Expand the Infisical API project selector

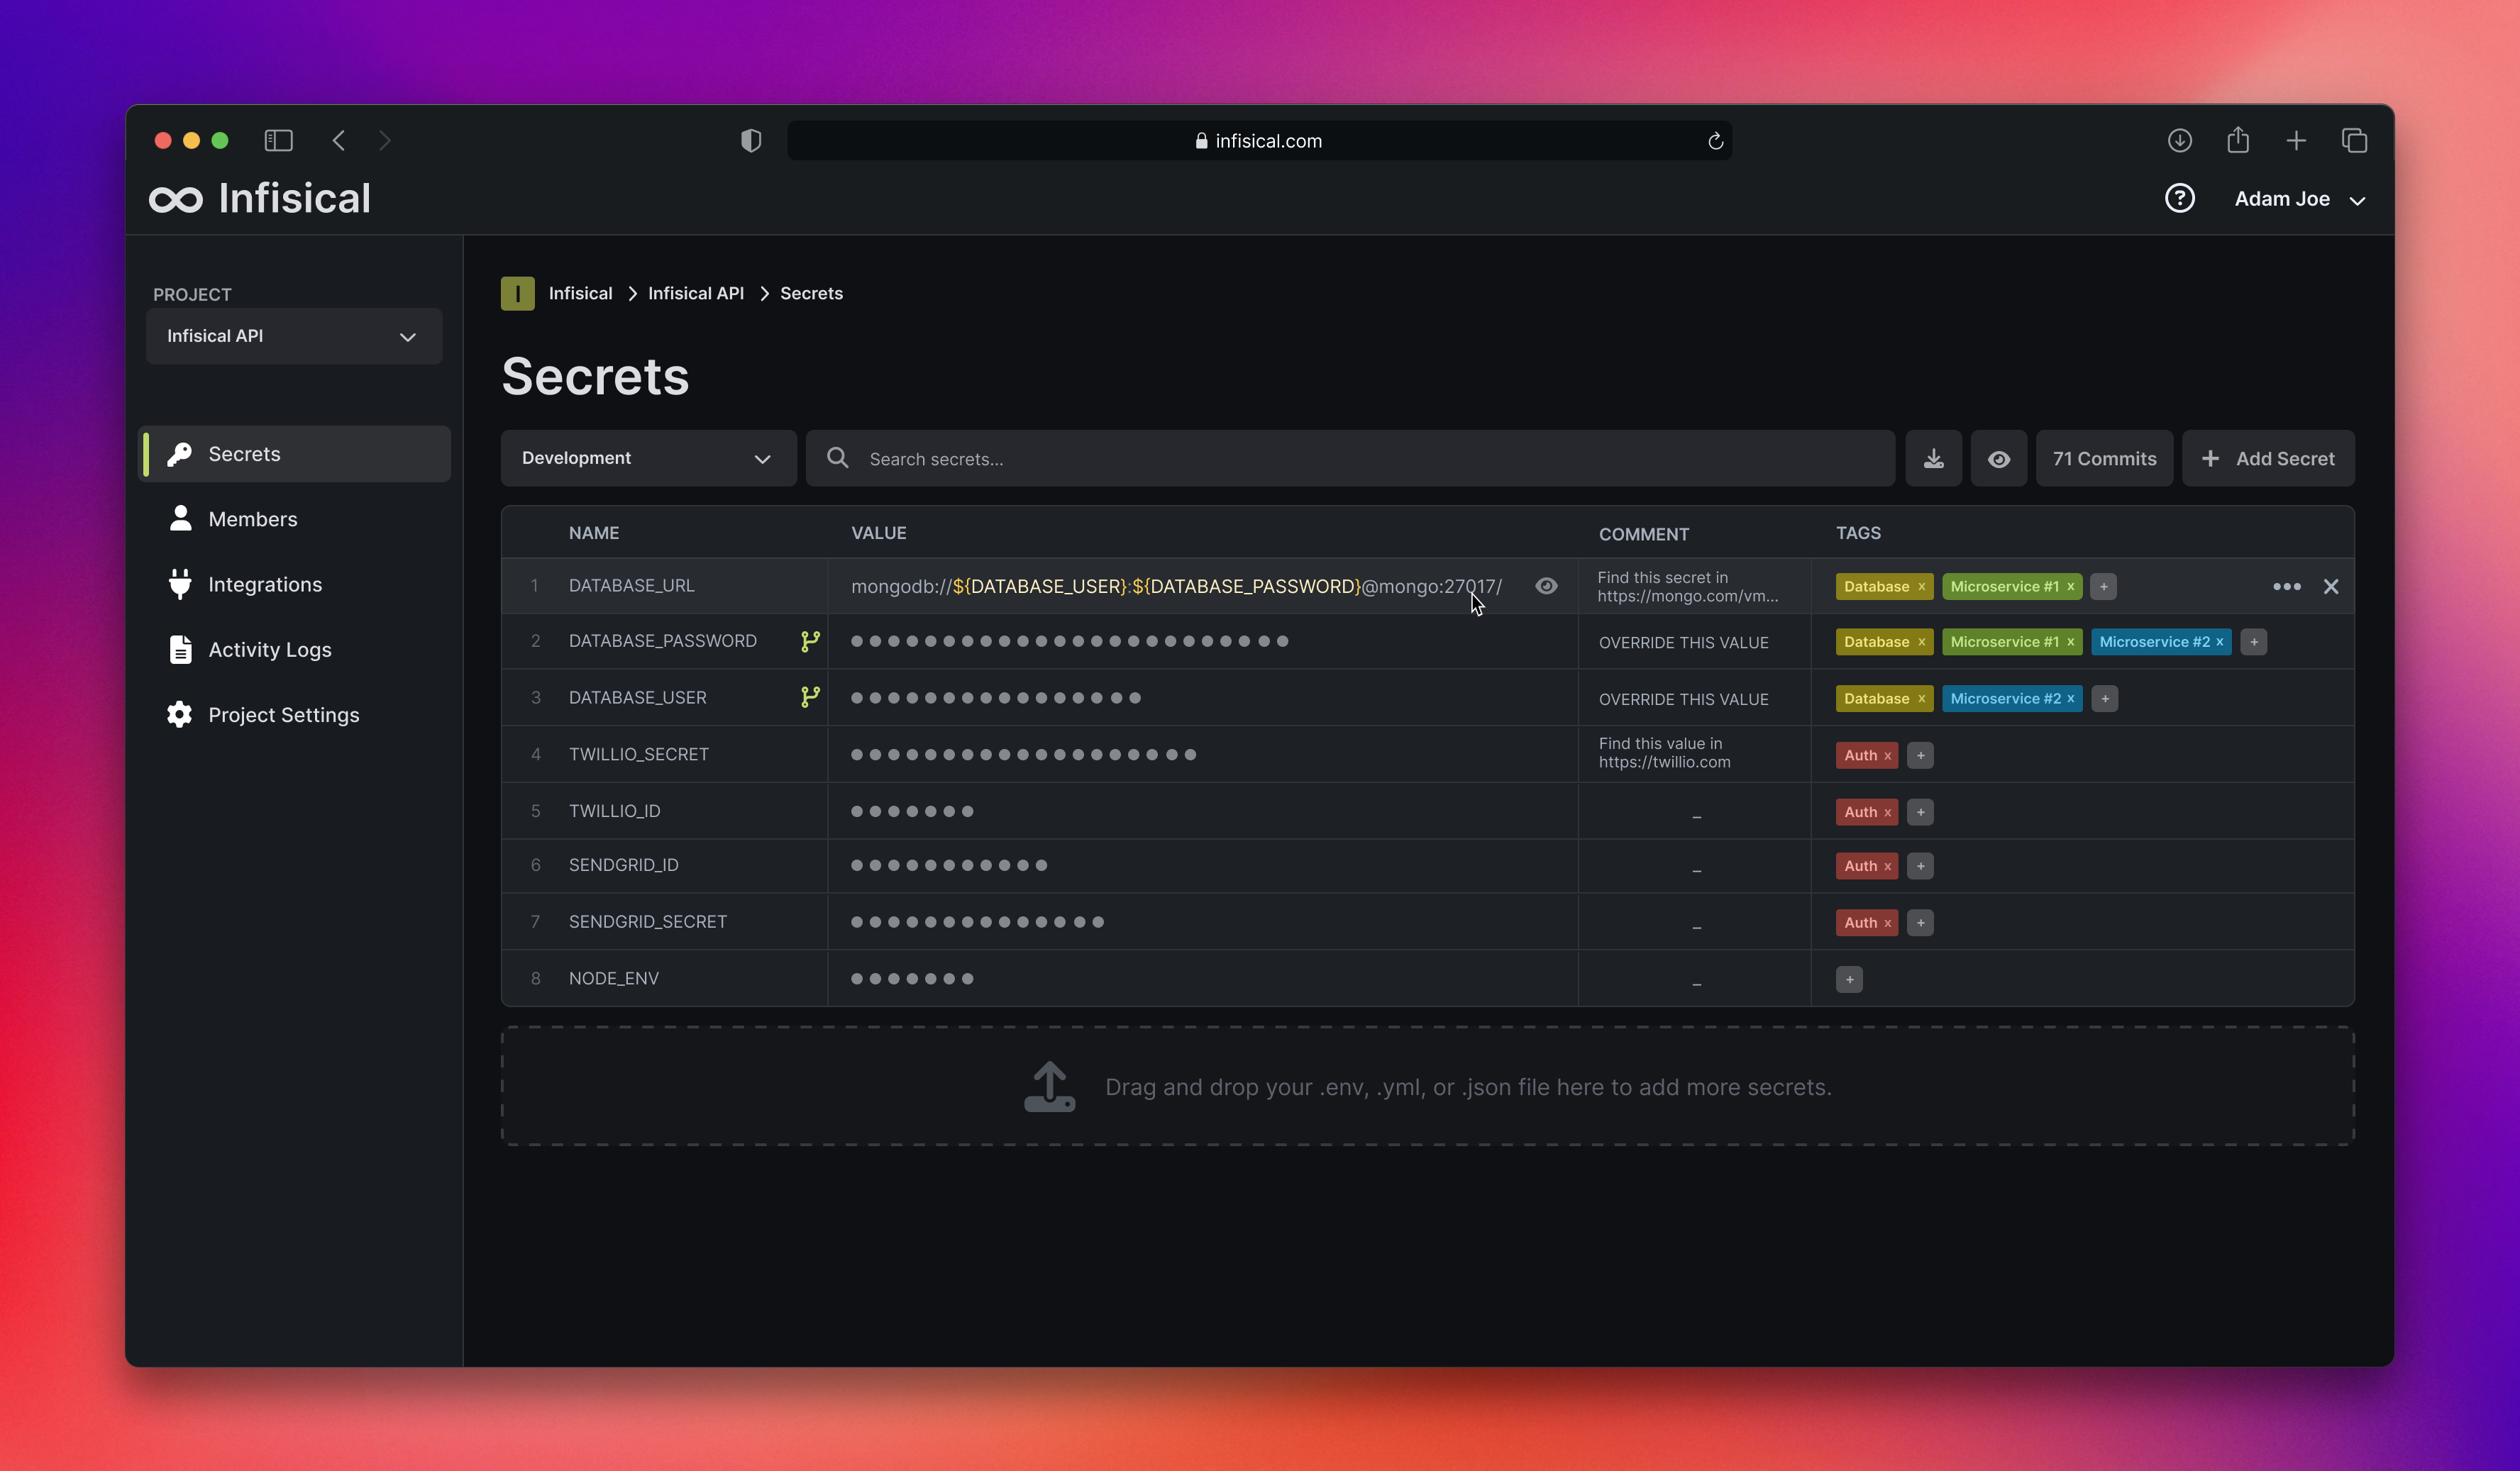[x=293, y=336]
